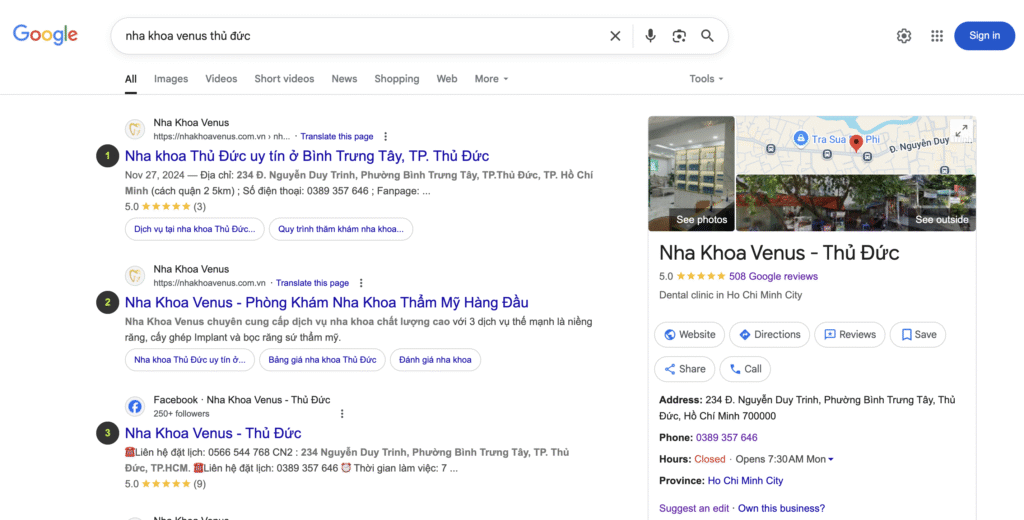Switch to the Images tab
The image size is (1024, 520).
(171, 78)
